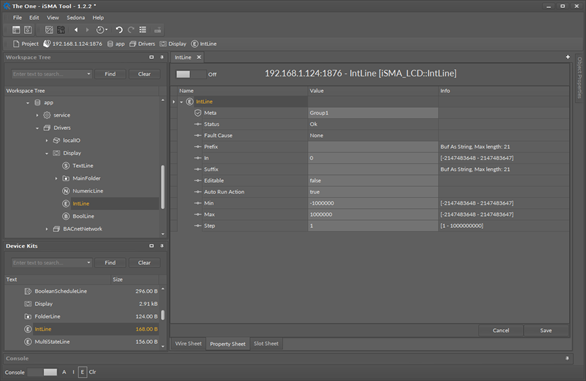586x381 pixels.
Task: Select FolderLine in Device Kits list
Action: [x=47, y=316]
